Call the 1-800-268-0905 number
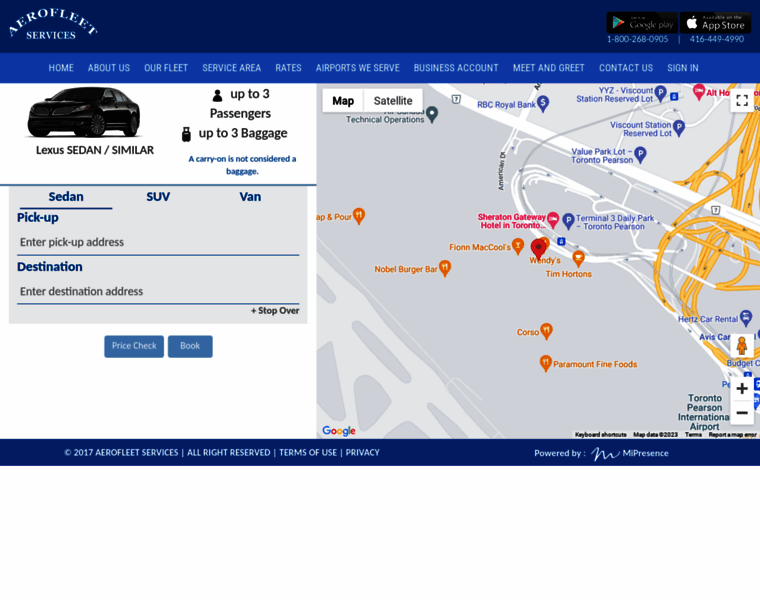The width and height of the screenshot is (760, 600). [637, 39]
